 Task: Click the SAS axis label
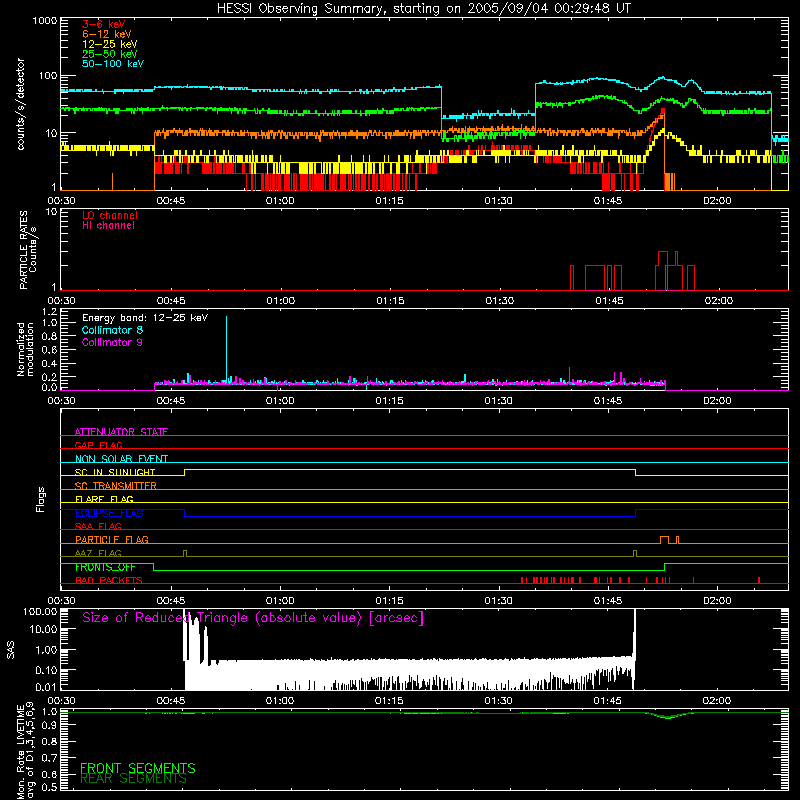point(11,651)
